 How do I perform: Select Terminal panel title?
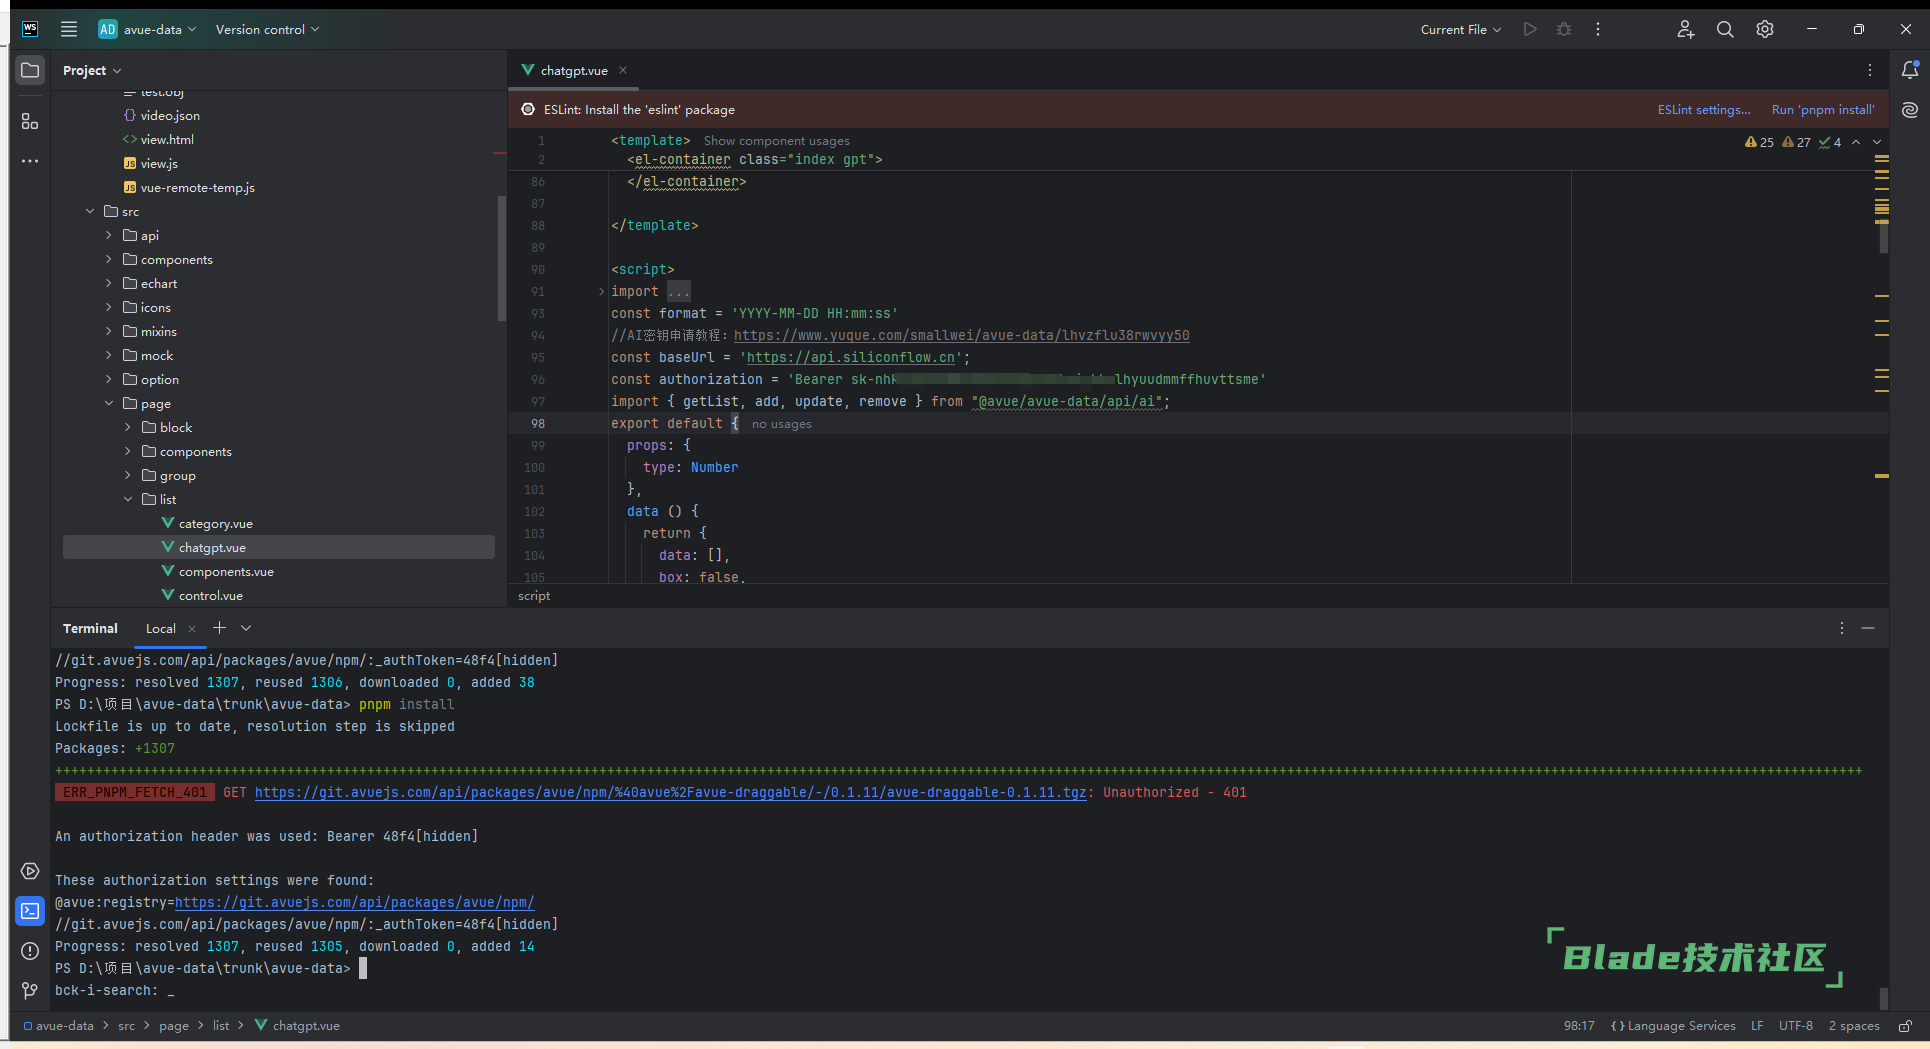point(90,629)
